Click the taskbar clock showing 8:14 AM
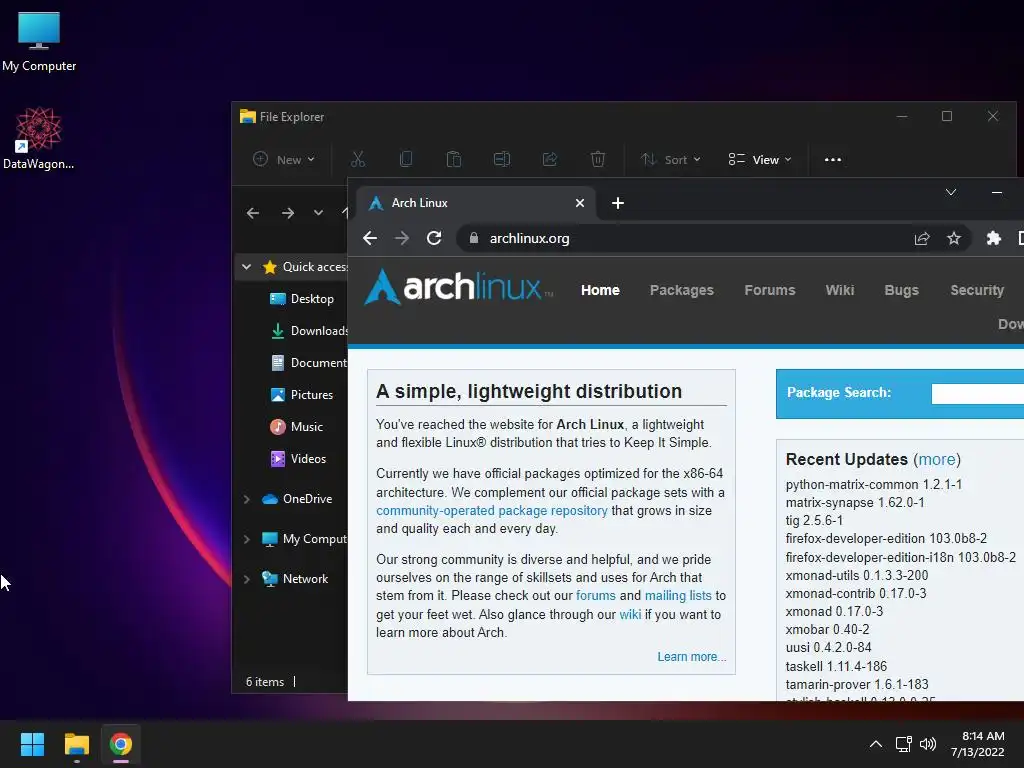The width and height of the screenshot is (1024, 768). click(x=978, y=744)
